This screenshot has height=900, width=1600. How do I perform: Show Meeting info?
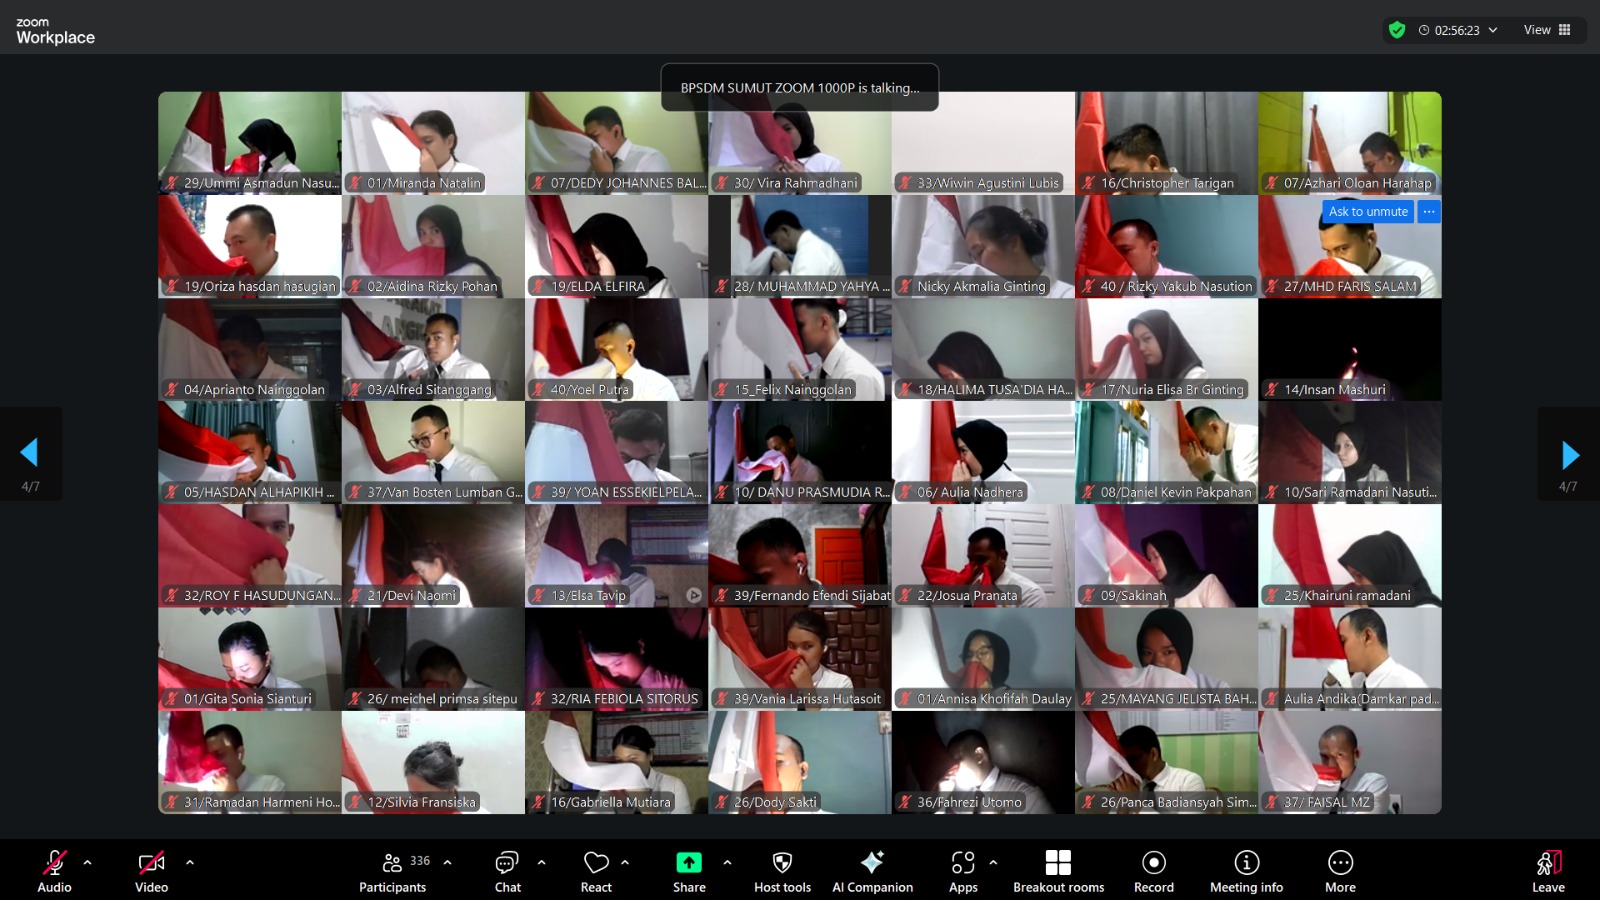1246,870
